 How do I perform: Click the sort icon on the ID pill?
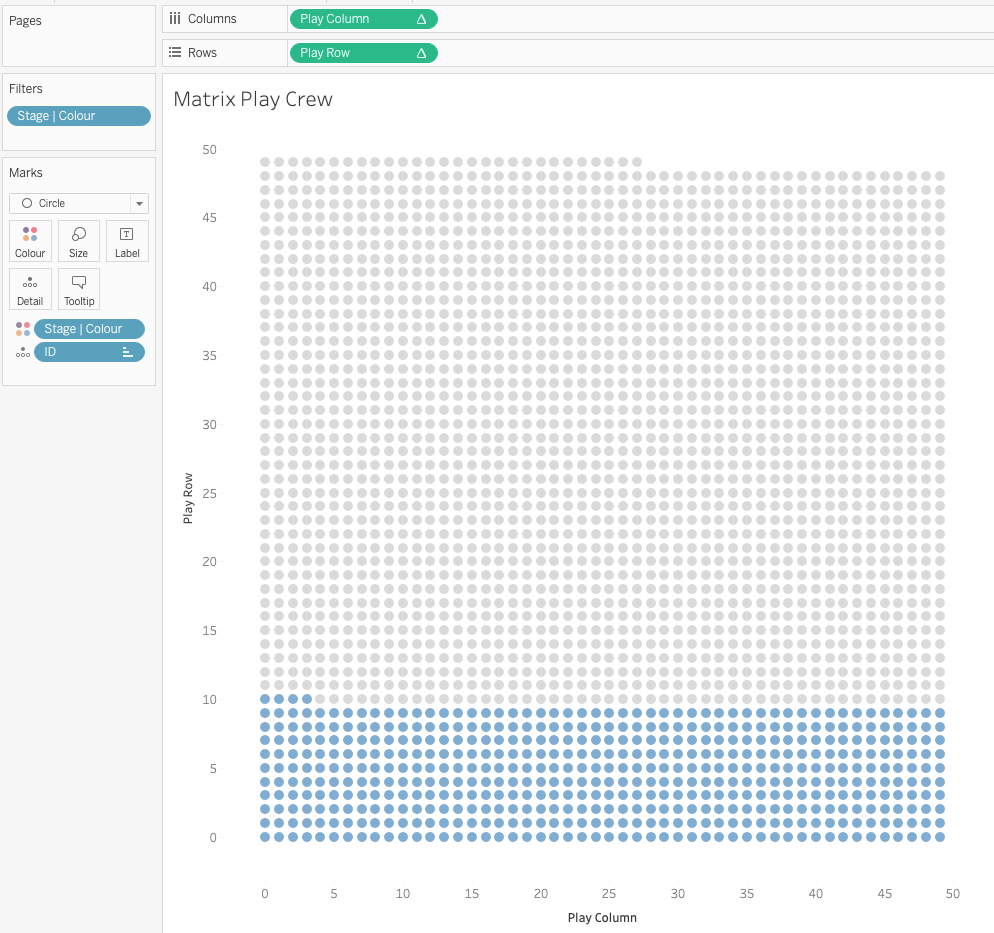point(127,352)
